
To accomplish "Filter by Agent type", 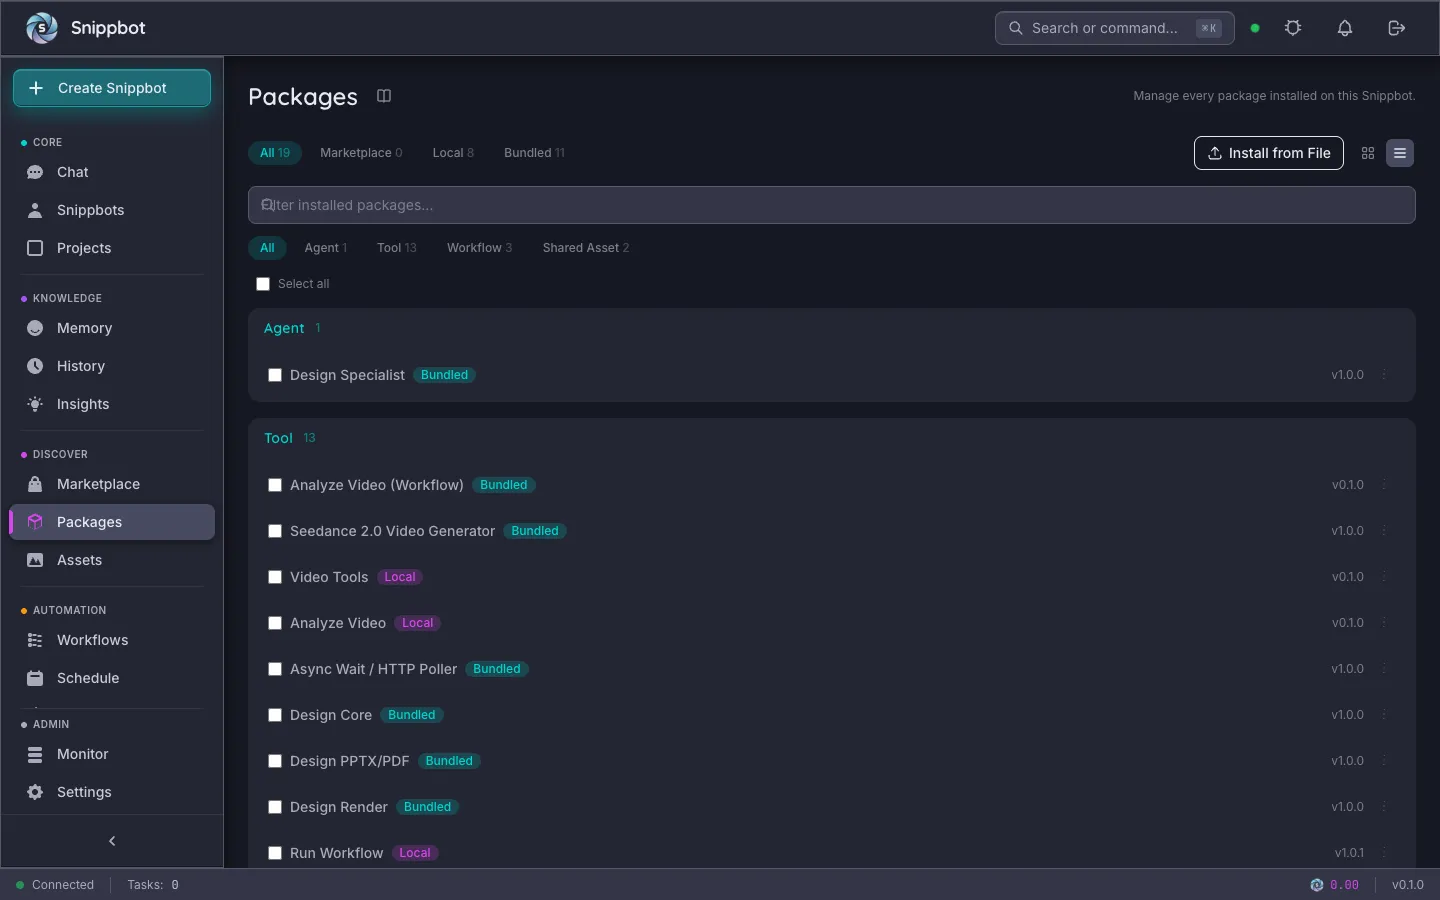I will (x=325, y=248).
